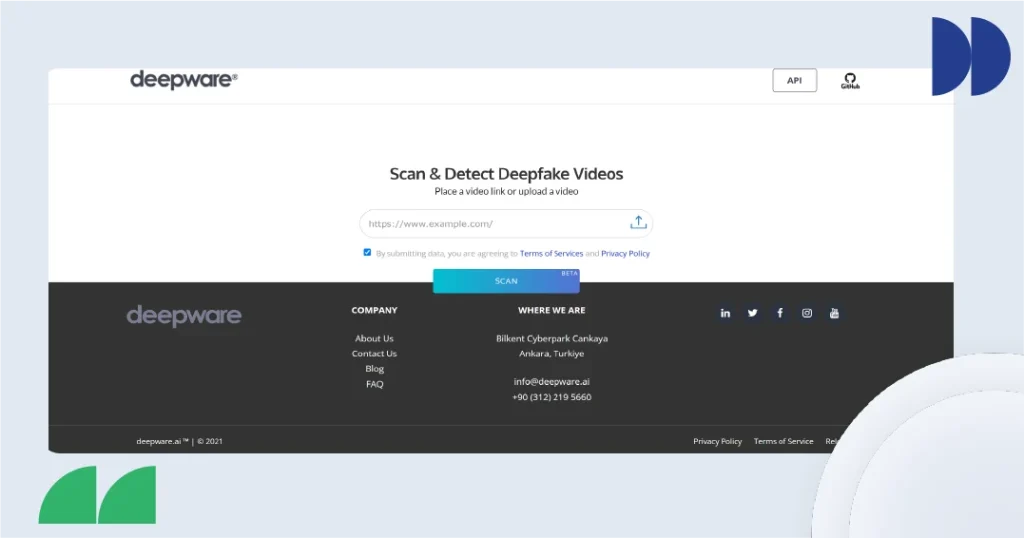Click 'Place a video link or upload a video' text
Image resolution: width=1024 pixels, height=538 pixels.
pyautogui.click(x=506, y=191)
